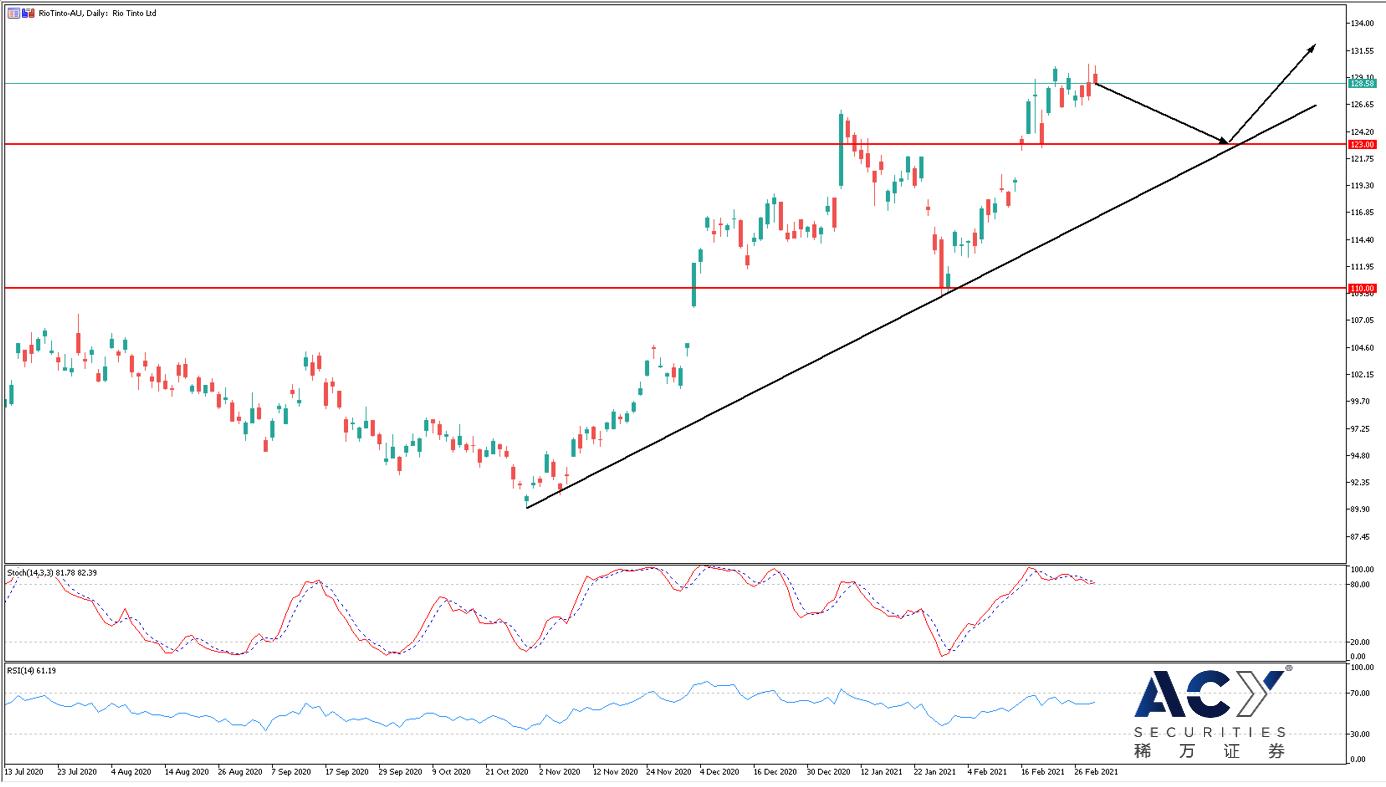Select the chart title RioTinto-AU, Daily

point(73,13)
